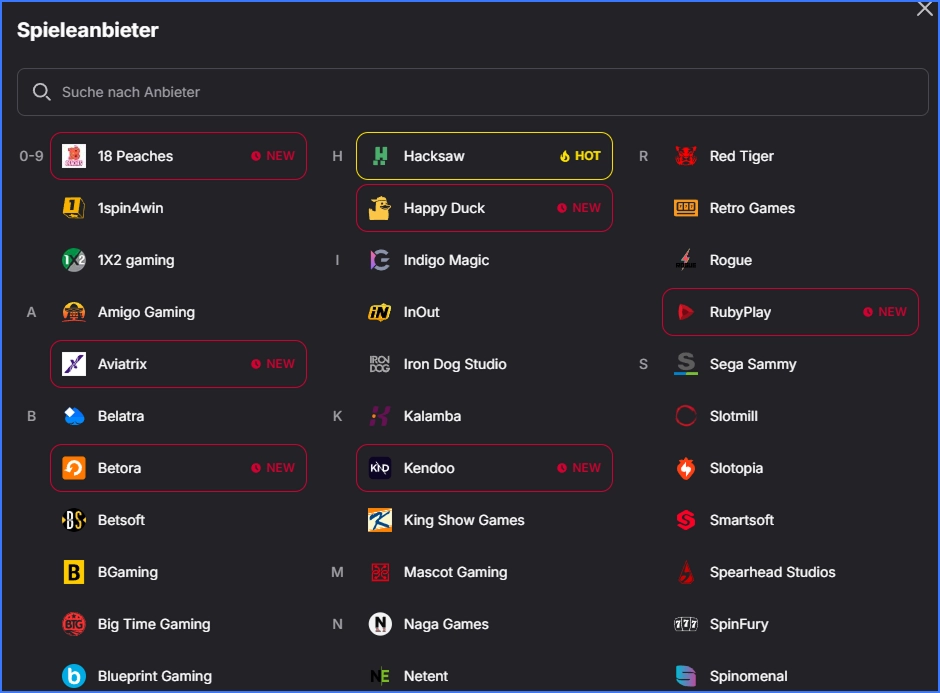
Task: Open the Kendoo provider name
Action: (429, 468)
